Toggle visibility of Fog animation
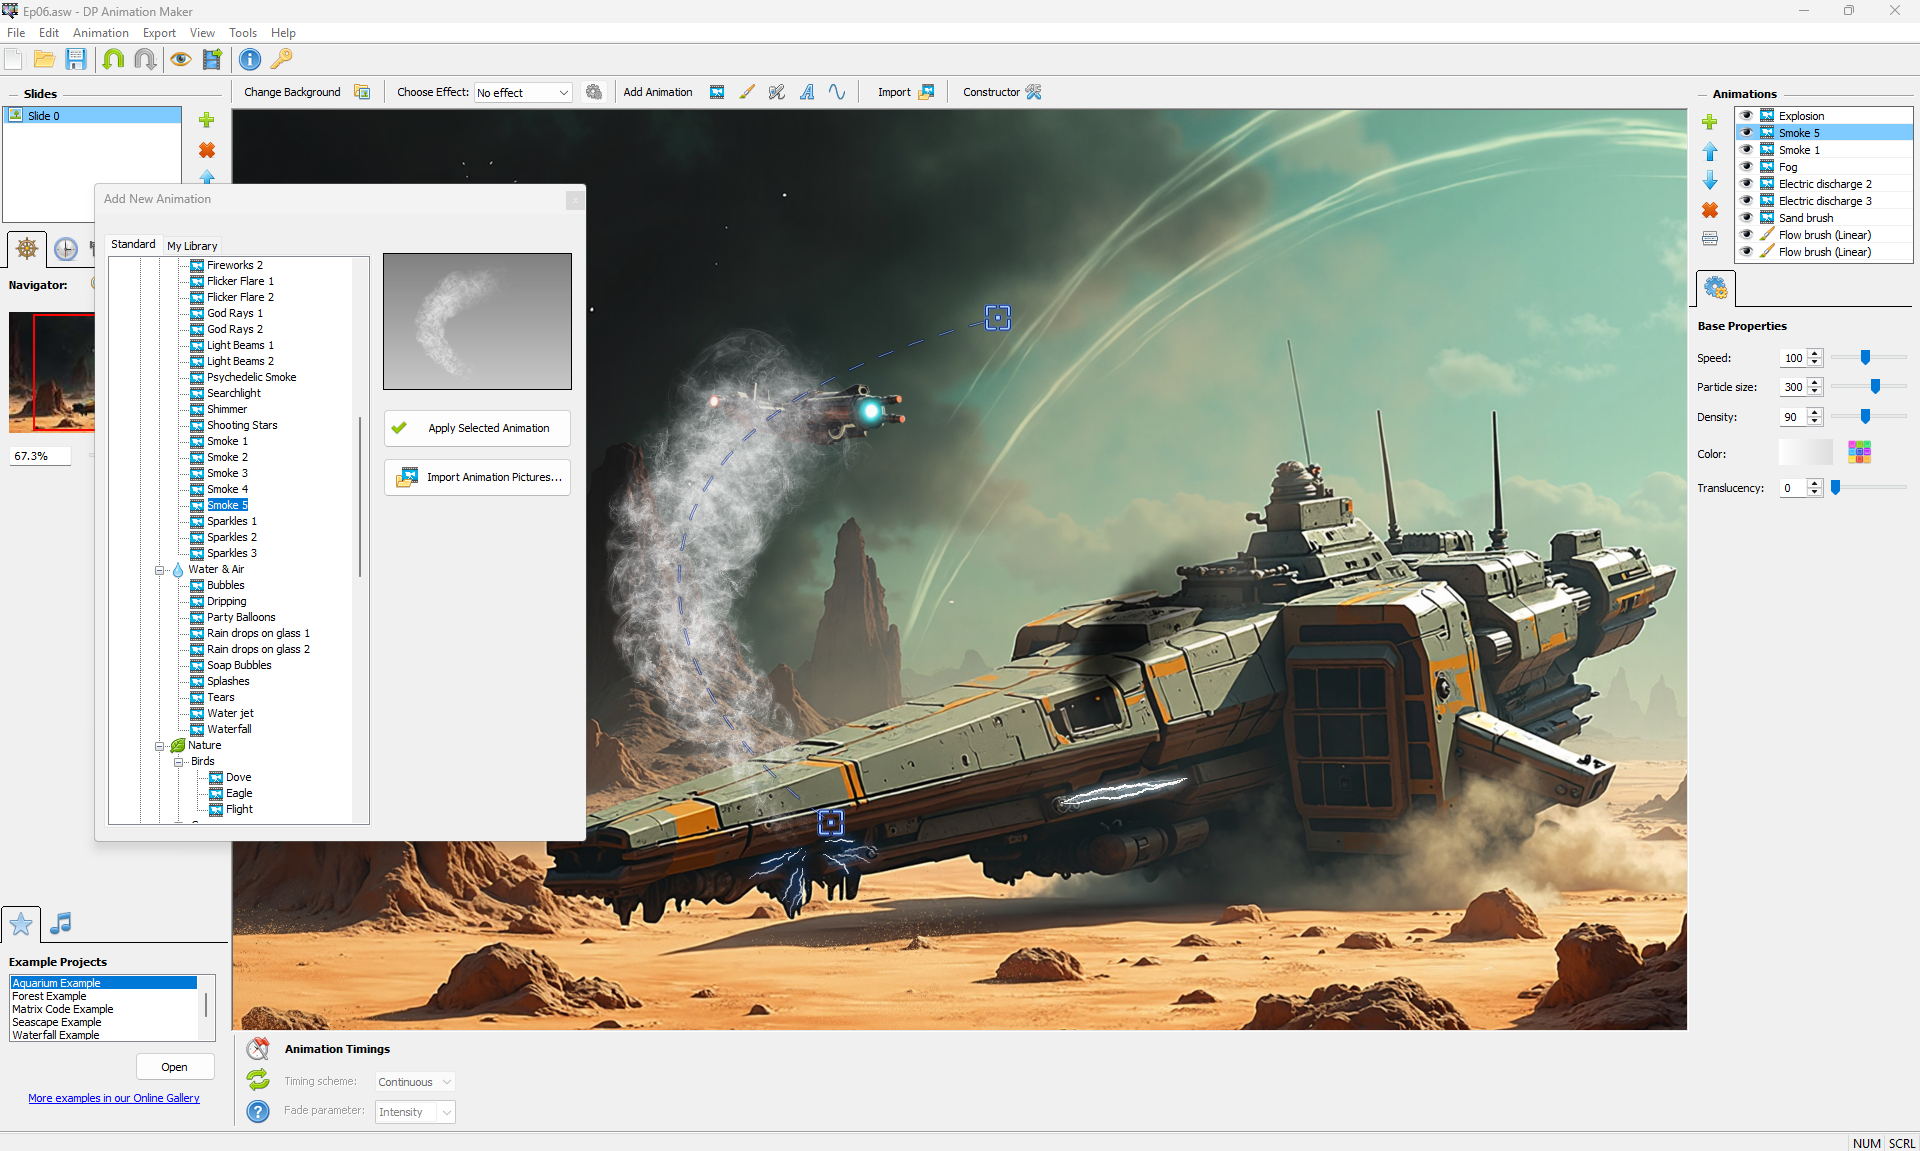This screenshot has width=1920, height=1151. click(1746, 167)
